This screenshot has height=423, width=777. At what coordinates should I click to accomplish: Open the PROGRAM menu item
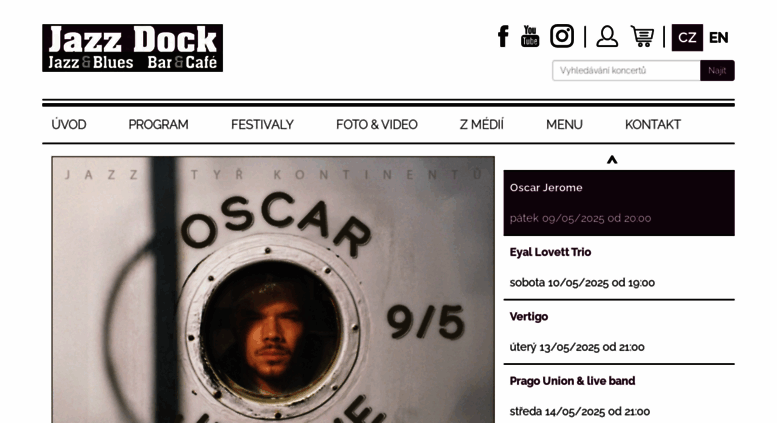[159, 124]
